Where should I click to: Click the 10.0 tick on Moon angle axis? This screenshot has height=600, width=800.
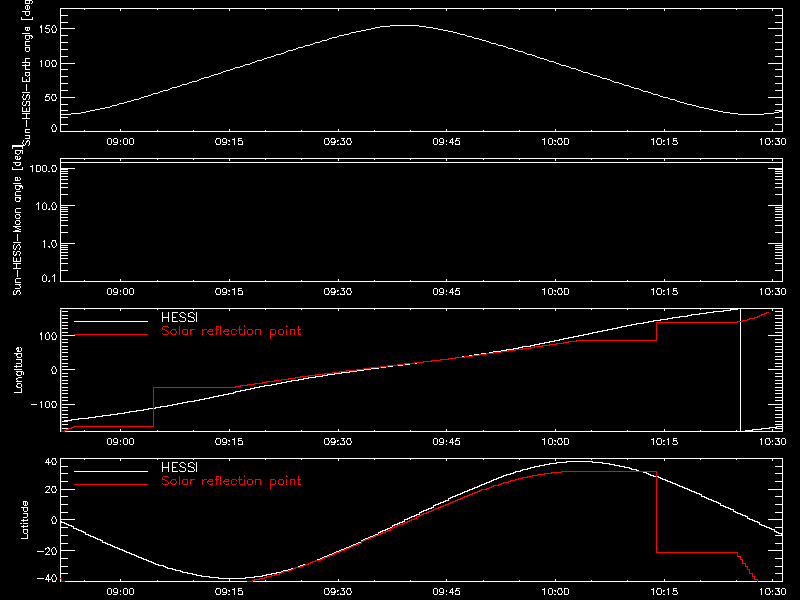46,207
